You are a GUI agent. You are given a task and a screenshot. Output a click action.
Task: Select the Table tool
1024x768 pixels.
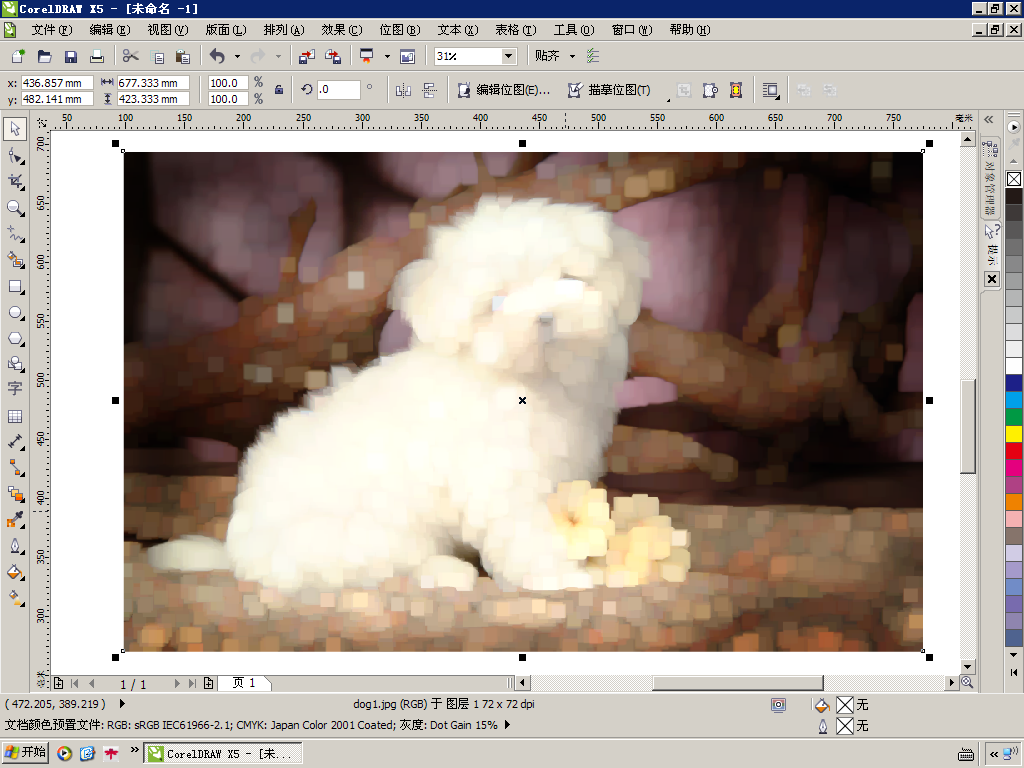(x=15, y=416)
